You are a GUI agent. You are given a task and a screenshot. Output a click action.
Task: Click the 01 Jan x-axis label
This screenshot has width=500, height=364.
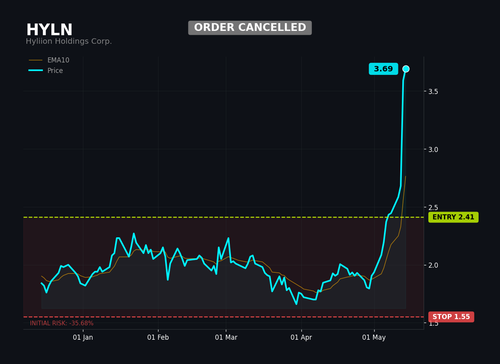coord(83,337)
